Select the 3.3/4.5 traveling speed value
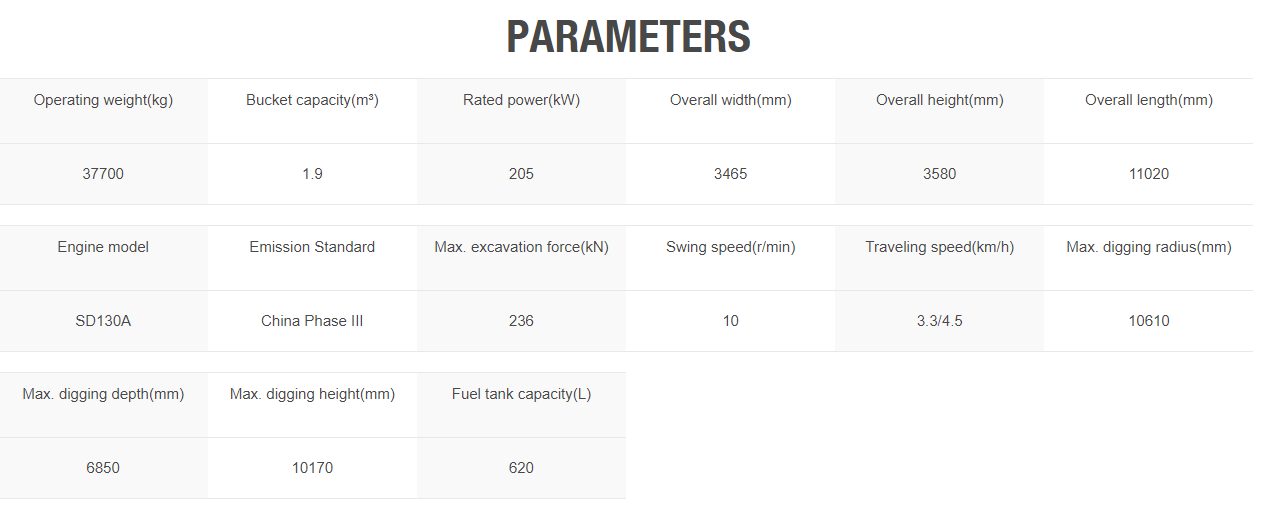 tap(939, 321)
